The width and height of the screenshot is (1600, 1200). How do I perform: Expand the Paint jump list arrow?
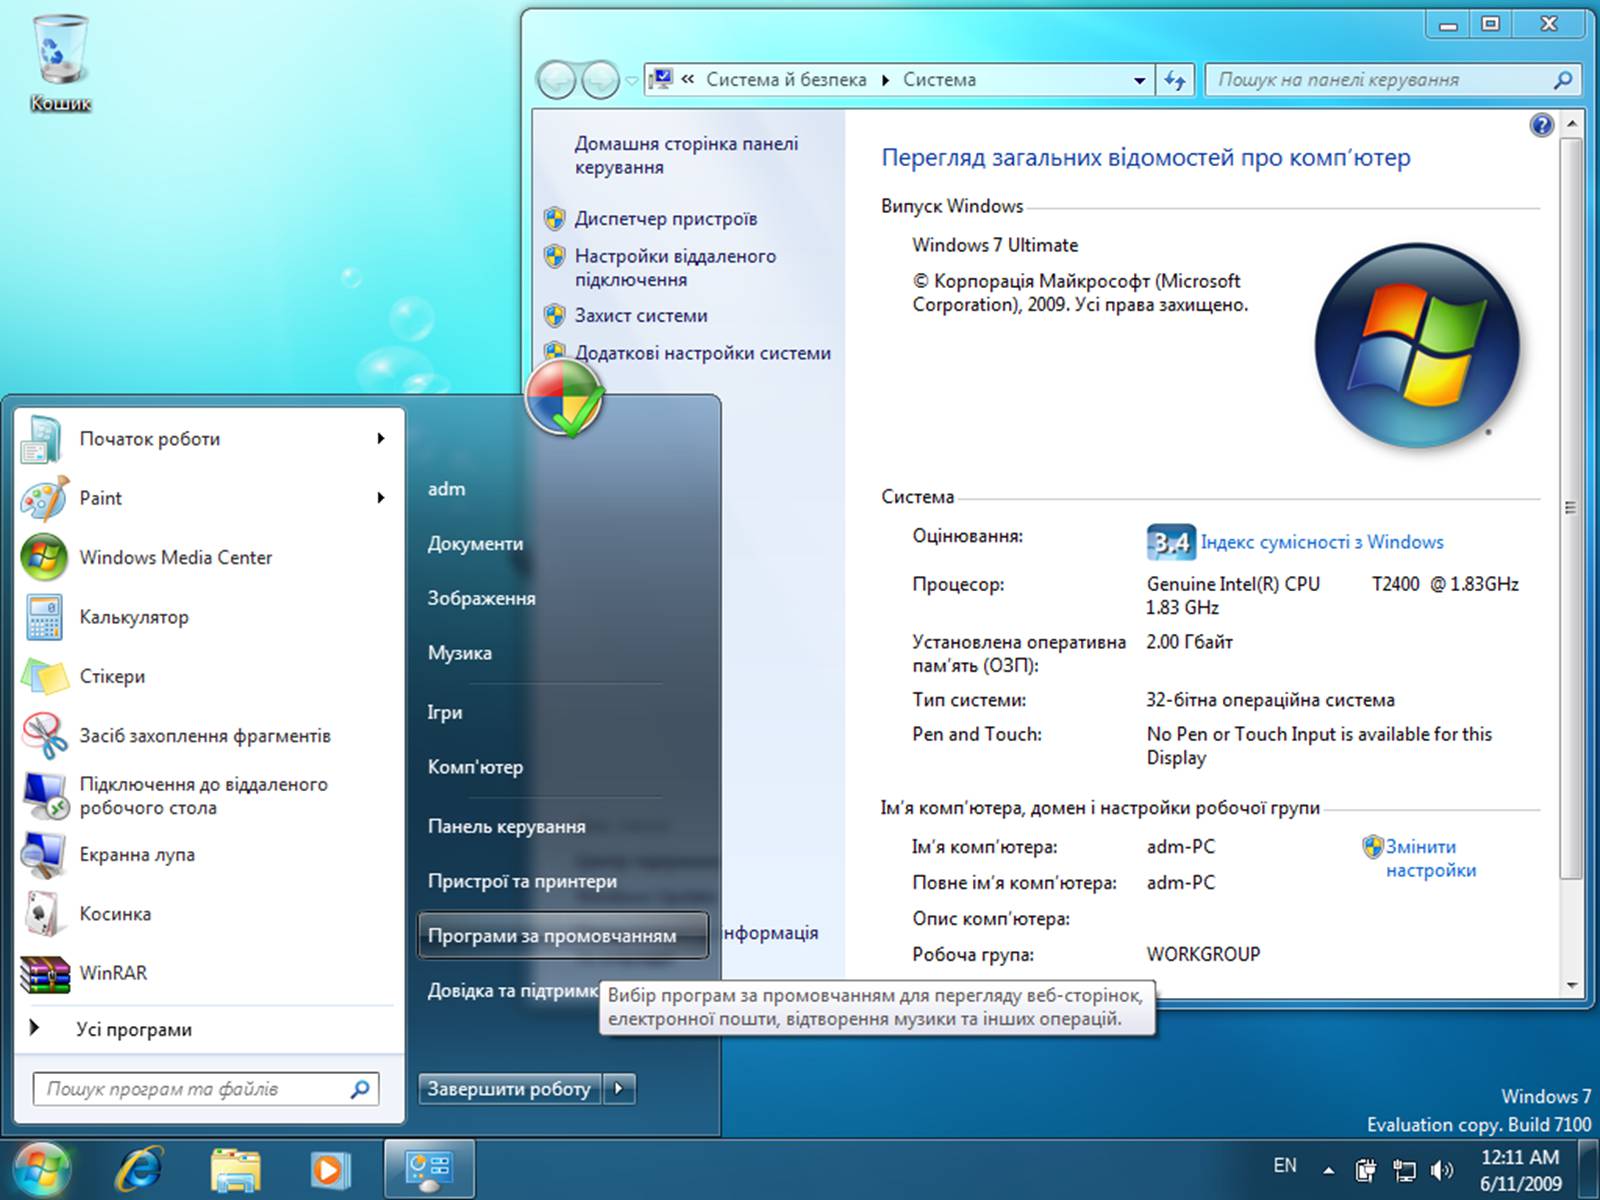pyautogui.click(x=381, y=497)
